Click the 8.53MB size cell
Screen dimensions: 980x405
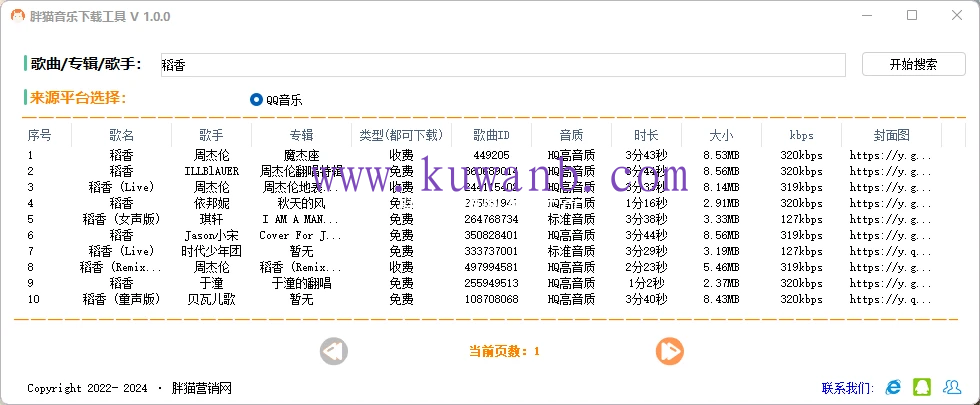click(x=721, y=155)
